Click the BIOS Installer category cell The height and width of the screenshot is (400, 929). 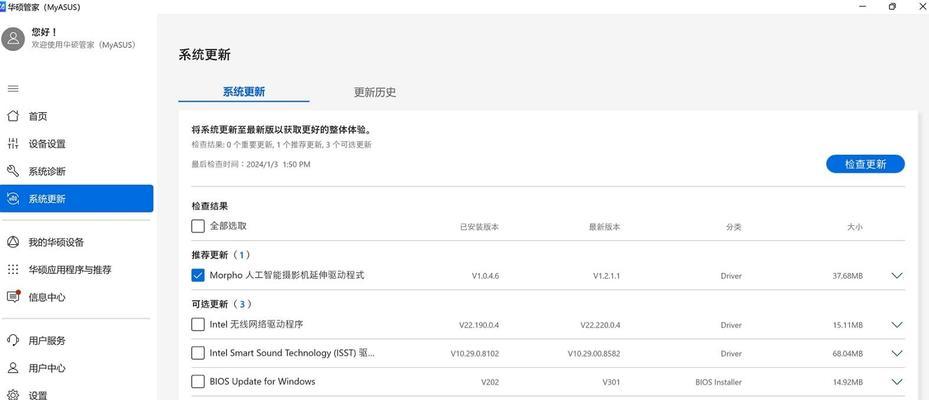click(x=718, y=382)
